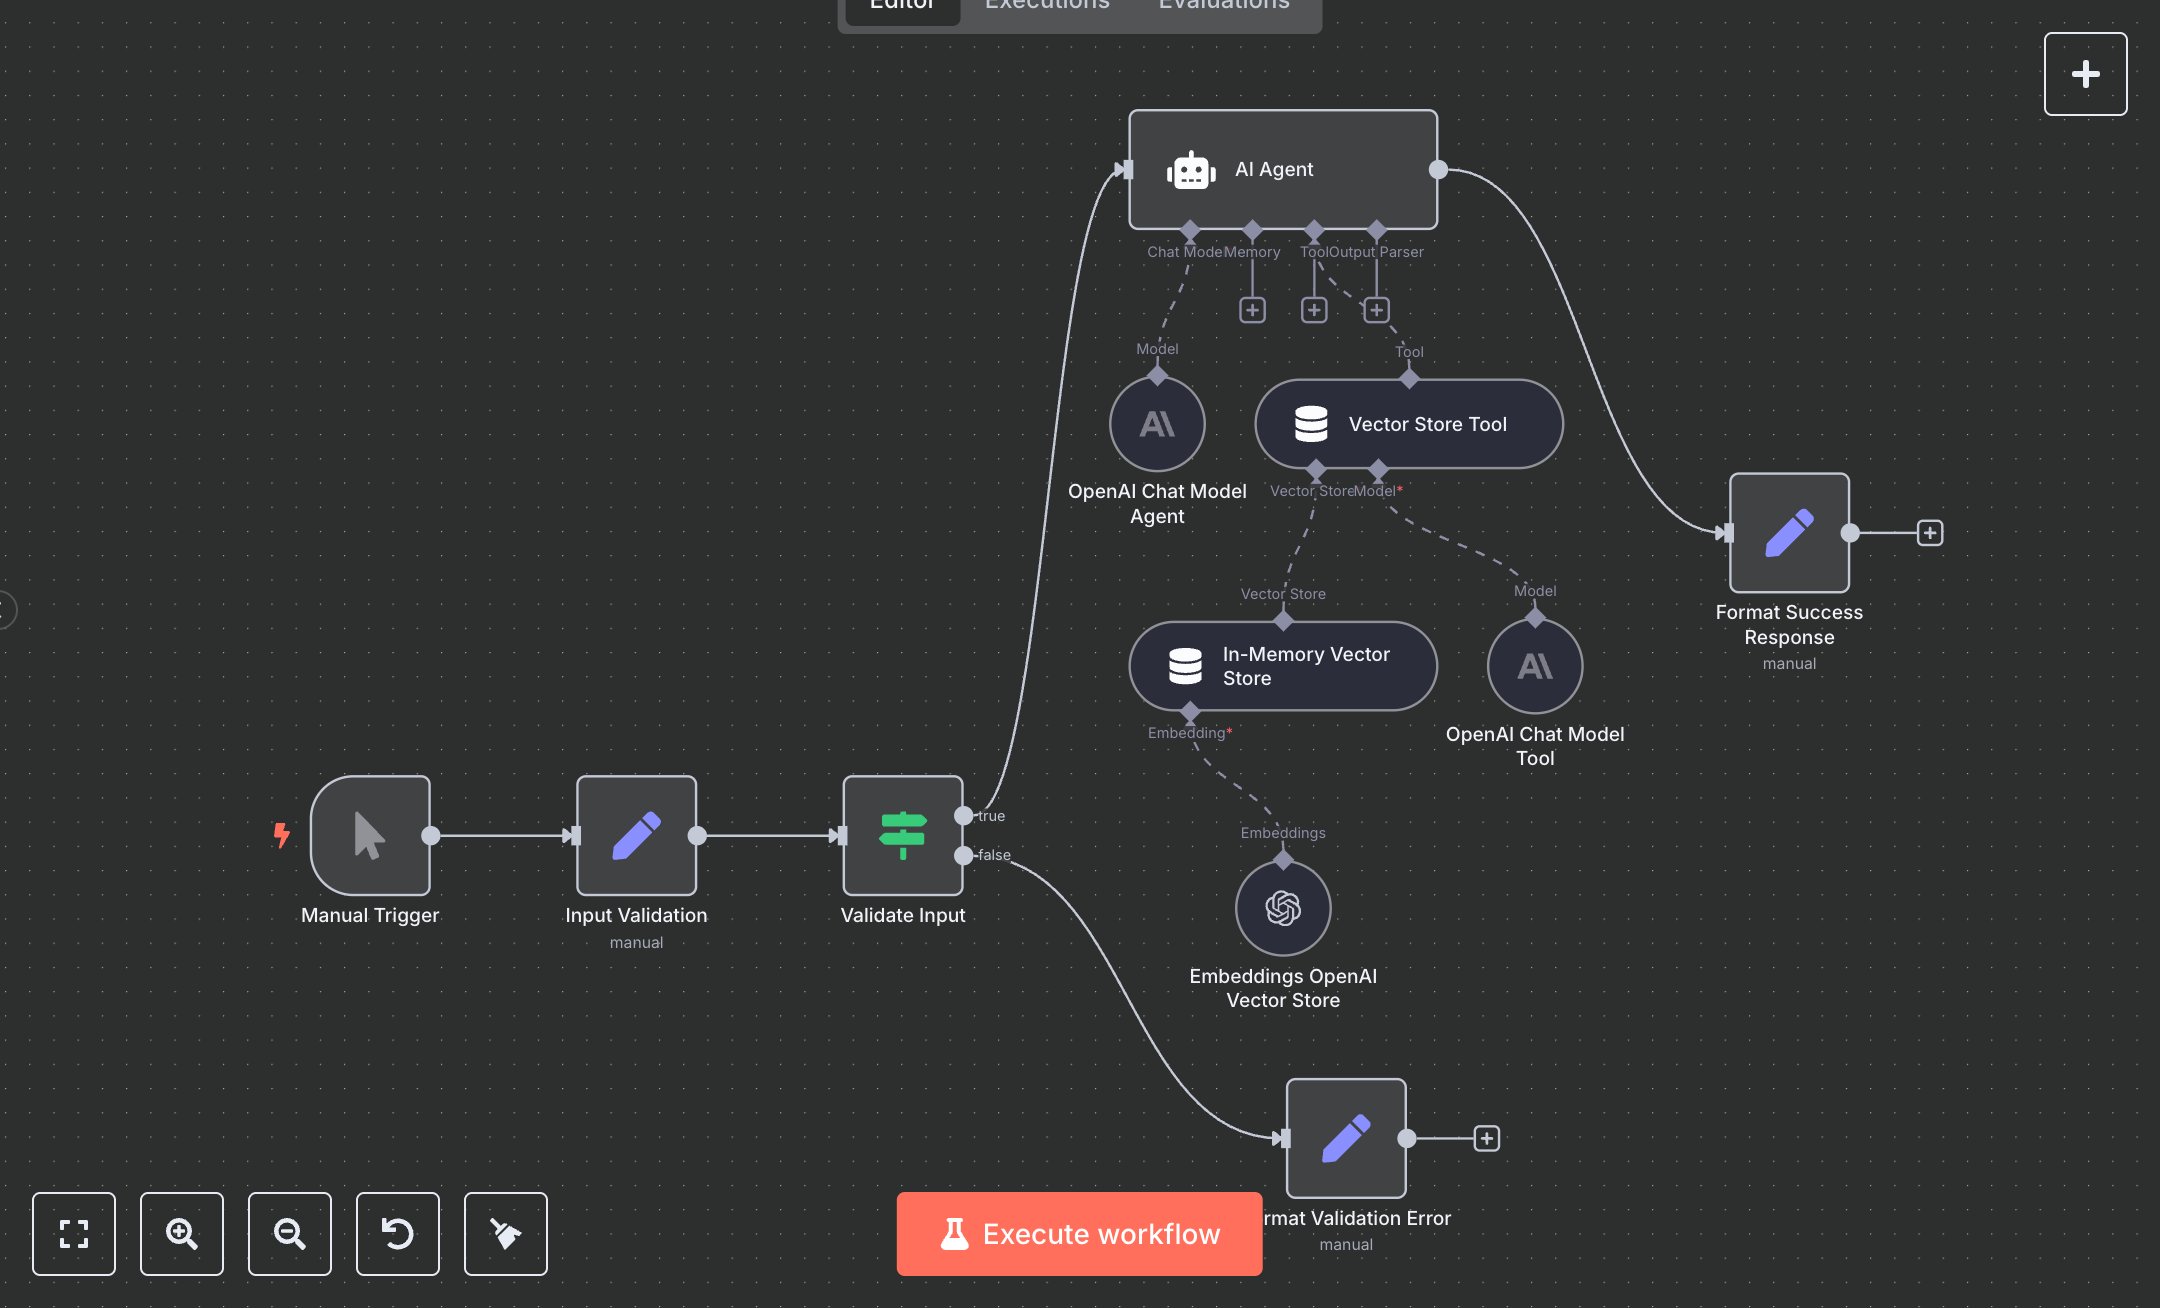2160x1308 pixels.
Task: Tidy up the workflow with broom icon
Action: pos(506,1234)
